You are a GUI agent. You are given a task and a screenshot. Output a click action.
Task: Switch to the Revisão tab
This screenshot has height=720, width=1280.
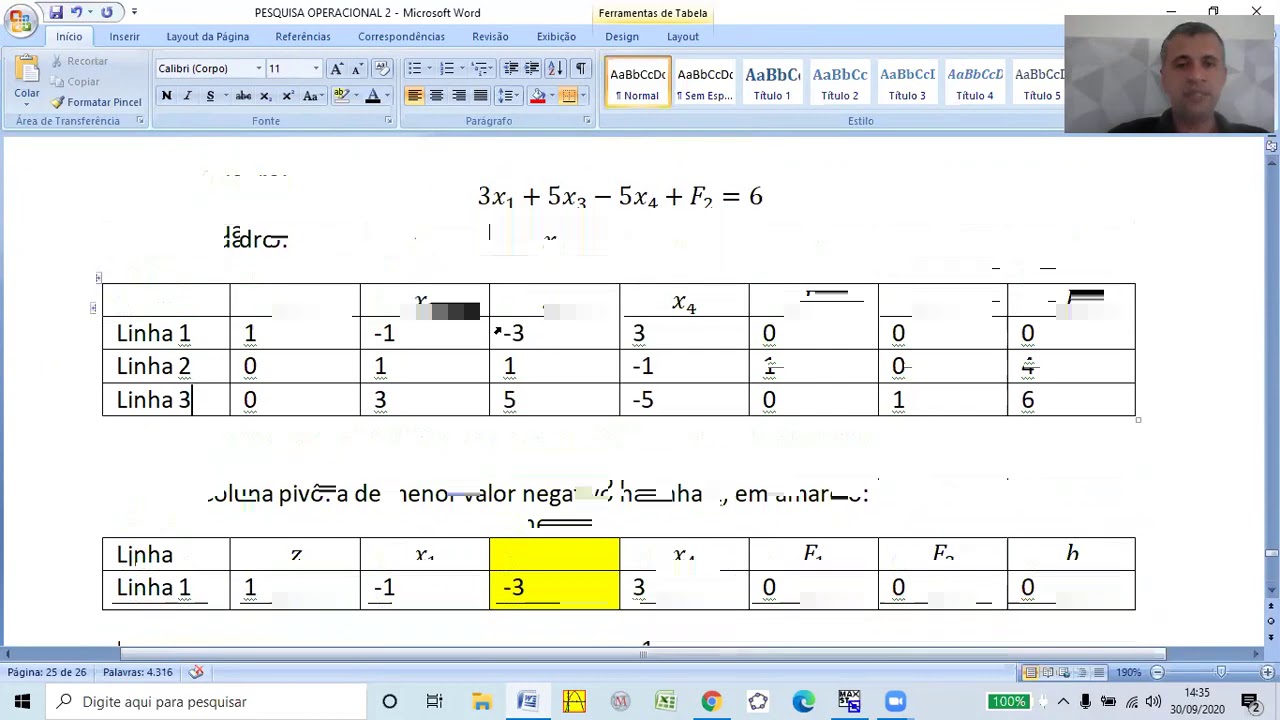tap(490, 37)
